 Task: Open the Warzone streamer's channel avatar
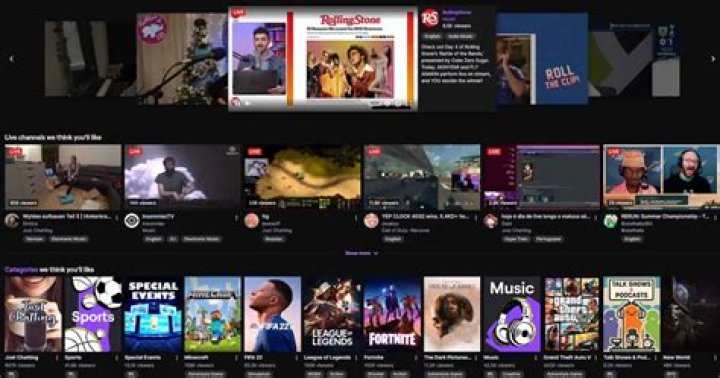[371, 221]
